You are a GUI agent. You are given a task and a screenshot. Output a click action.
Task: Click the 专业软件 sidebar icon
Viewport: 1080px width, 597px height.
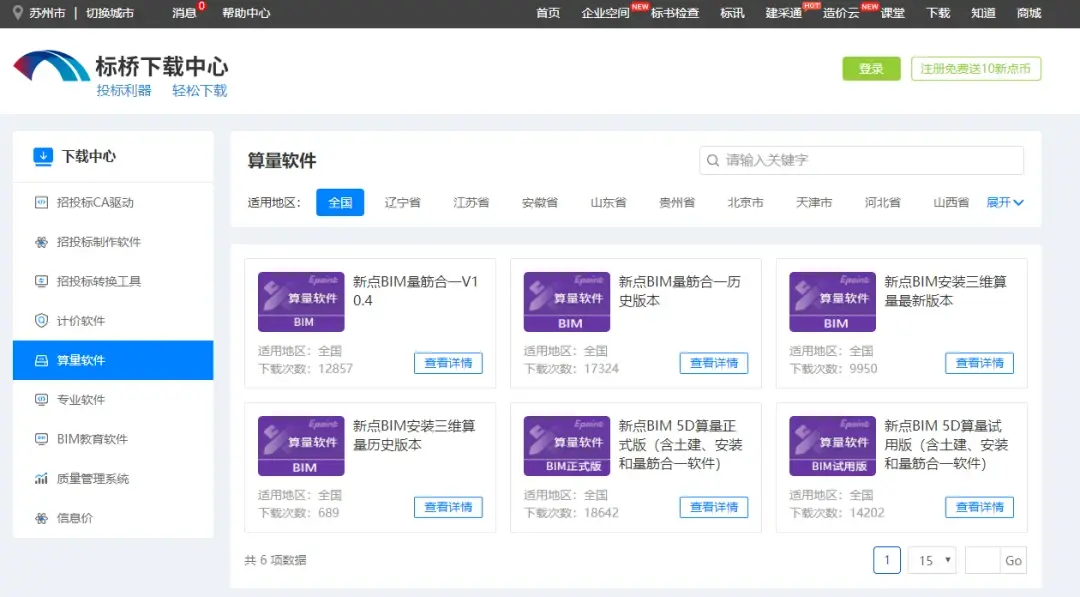(x=41, y=399)
